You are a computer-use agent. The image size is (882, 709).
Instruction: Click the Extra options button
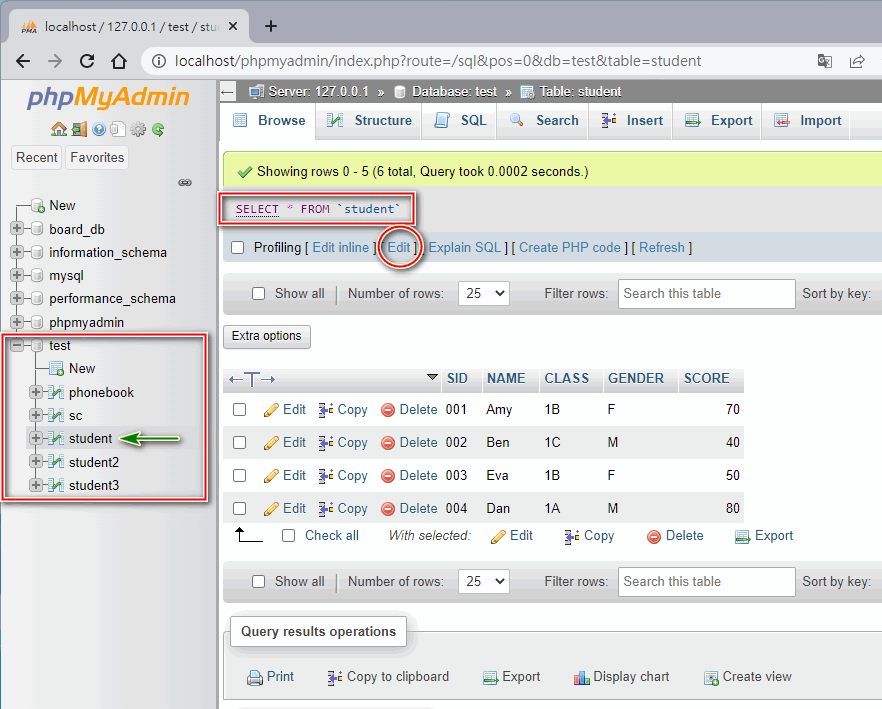[x=266, y=336]
